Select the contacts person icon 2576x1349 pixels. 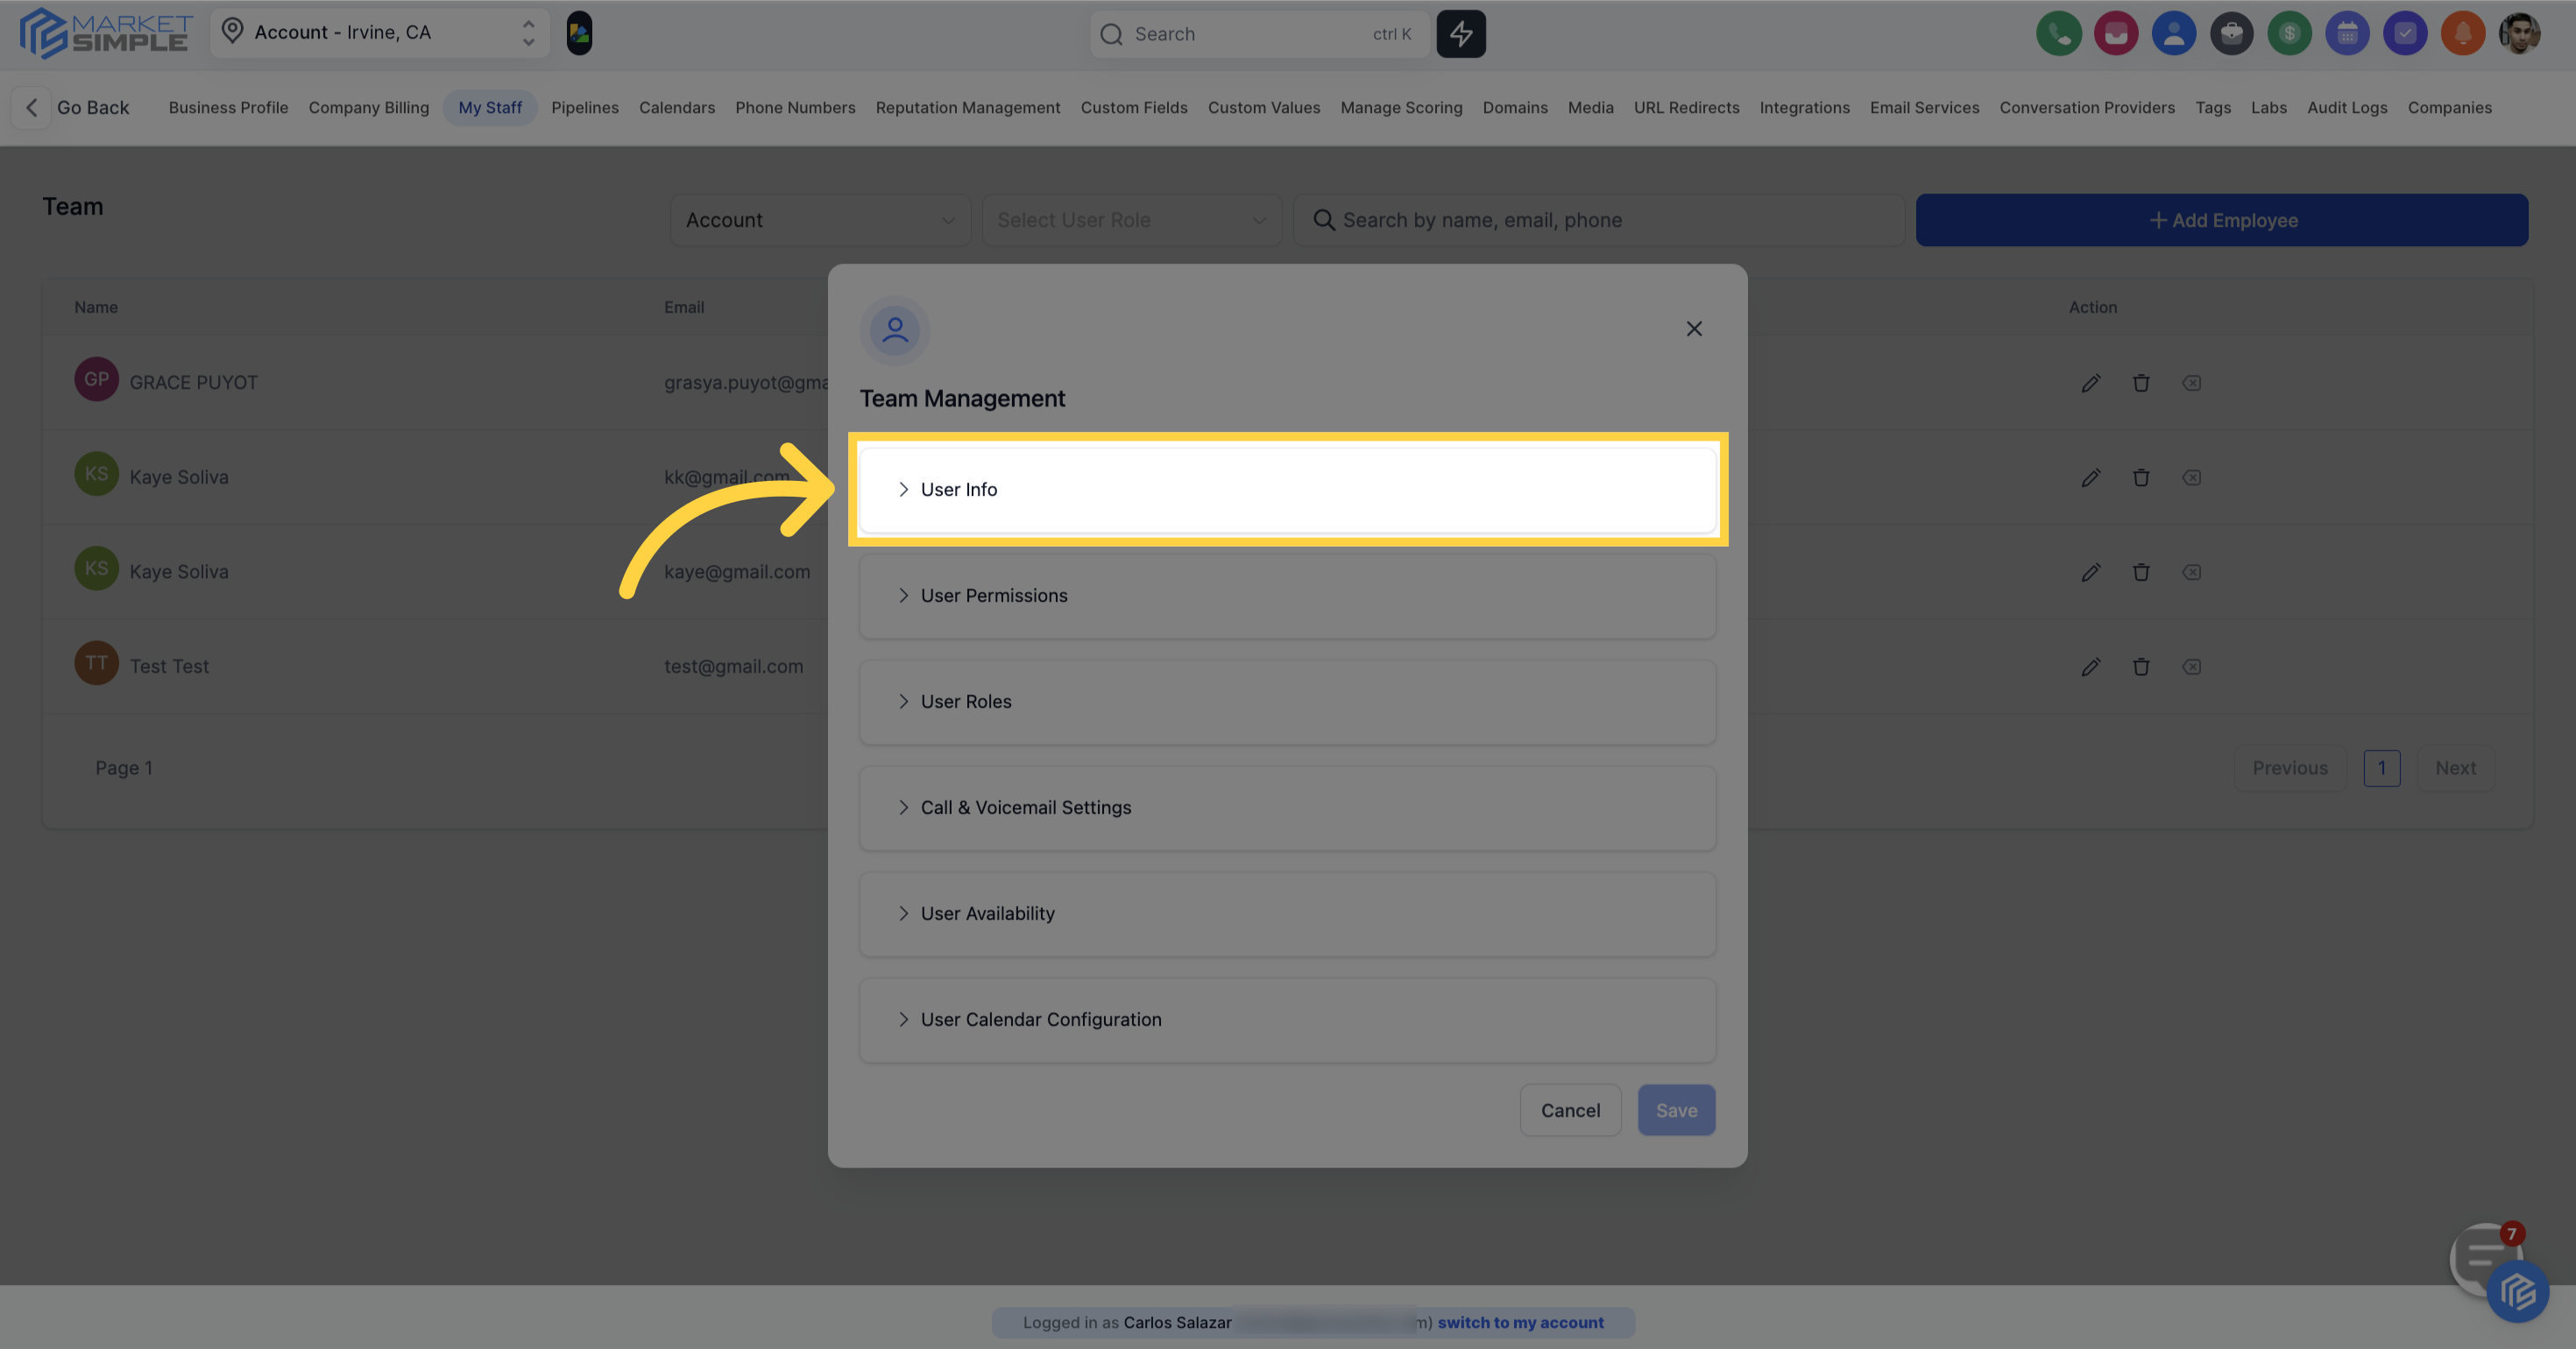click(x=2174, y=33)
